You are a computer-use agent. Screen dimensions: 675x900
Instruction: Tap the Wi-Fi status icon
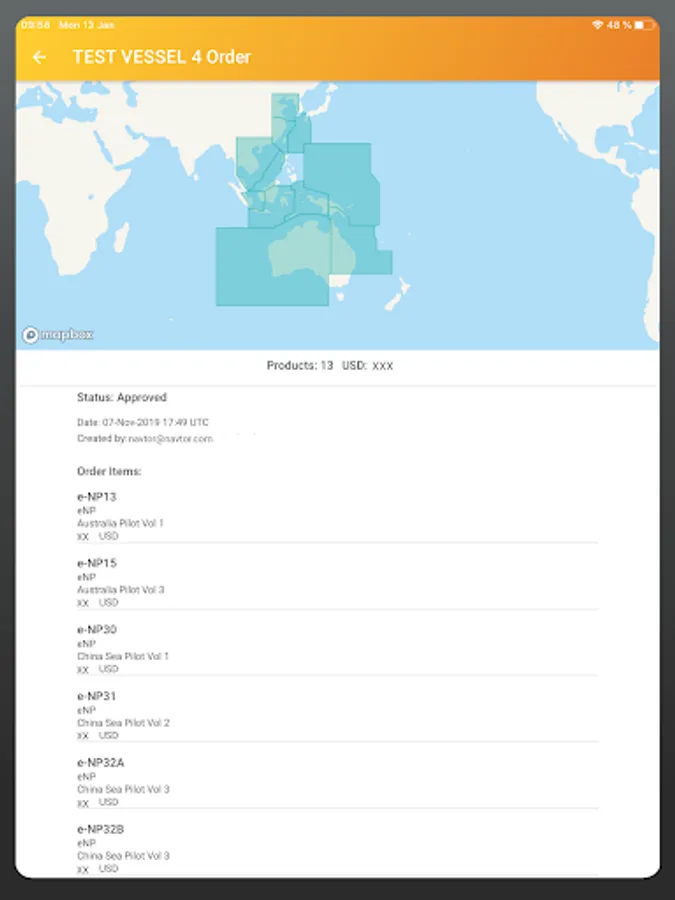click(598, 25)
